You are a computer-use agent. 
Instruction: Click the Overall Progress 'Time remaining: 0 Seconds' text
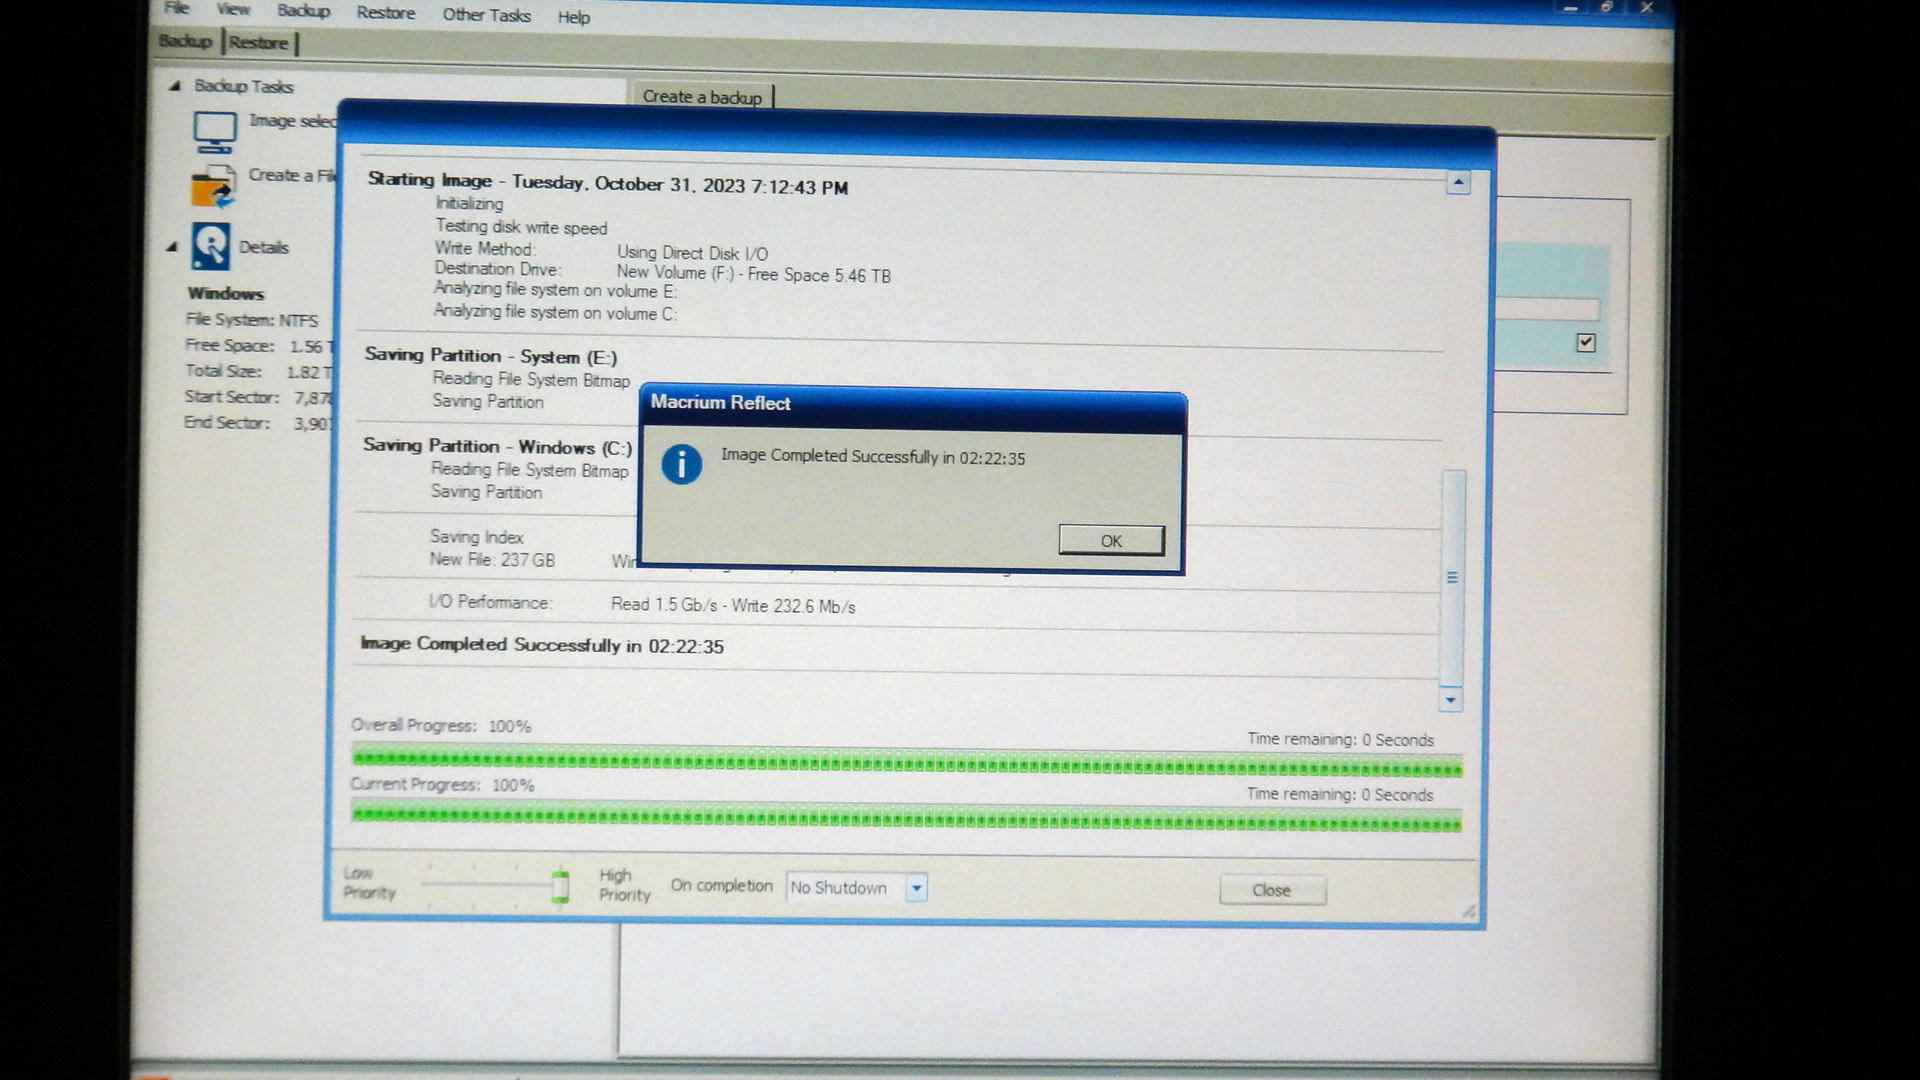1340,740
